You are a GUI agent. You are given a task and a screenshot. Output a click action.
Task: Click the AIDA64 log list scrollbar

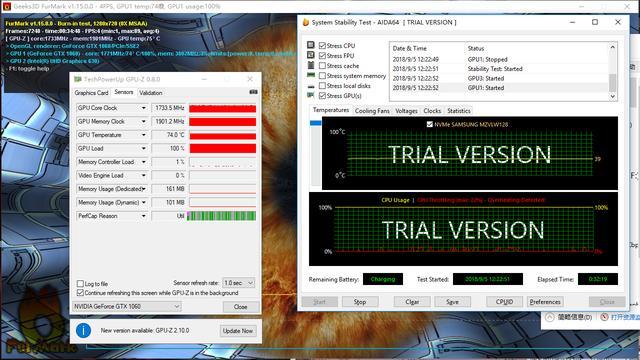click(613, 71)
